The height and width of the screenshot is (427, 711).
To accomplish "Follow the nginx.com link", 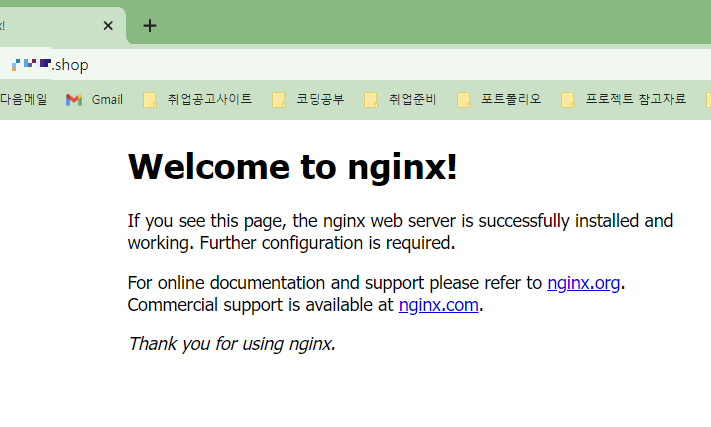I will pyautogui.click(x=438, y=305).
